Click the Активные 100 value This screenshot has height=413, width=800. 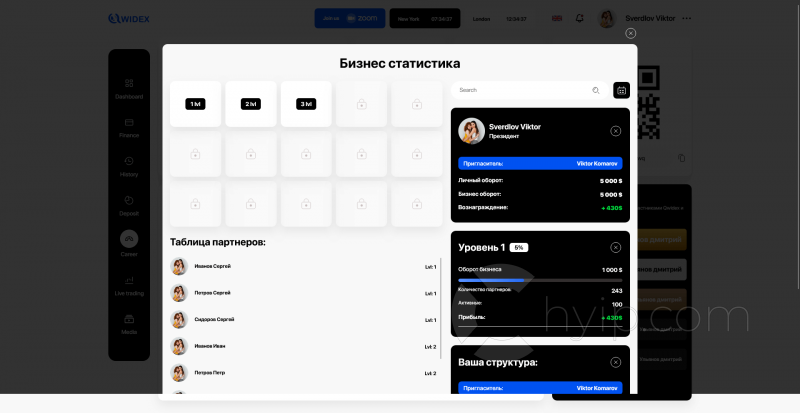[x=617, y=304]
